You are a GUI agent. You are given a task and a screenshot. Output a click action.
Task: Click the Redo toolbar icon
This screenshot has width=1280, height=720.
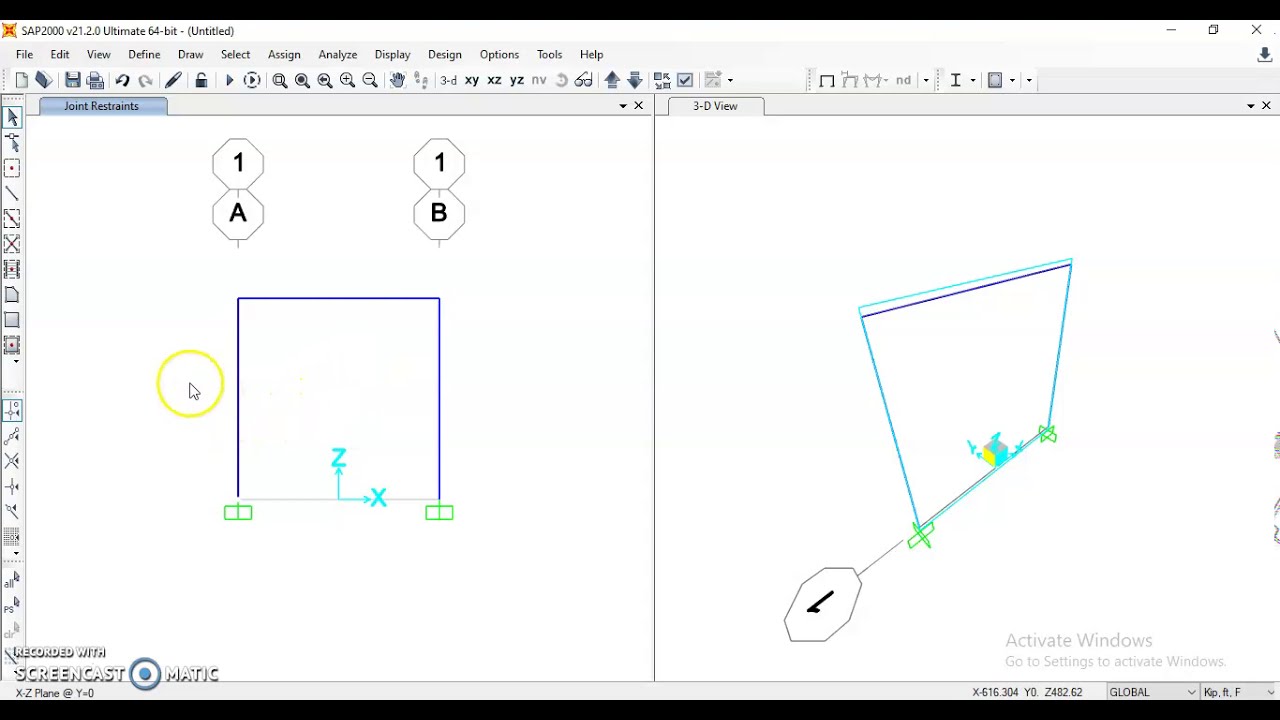coord(146,80)
